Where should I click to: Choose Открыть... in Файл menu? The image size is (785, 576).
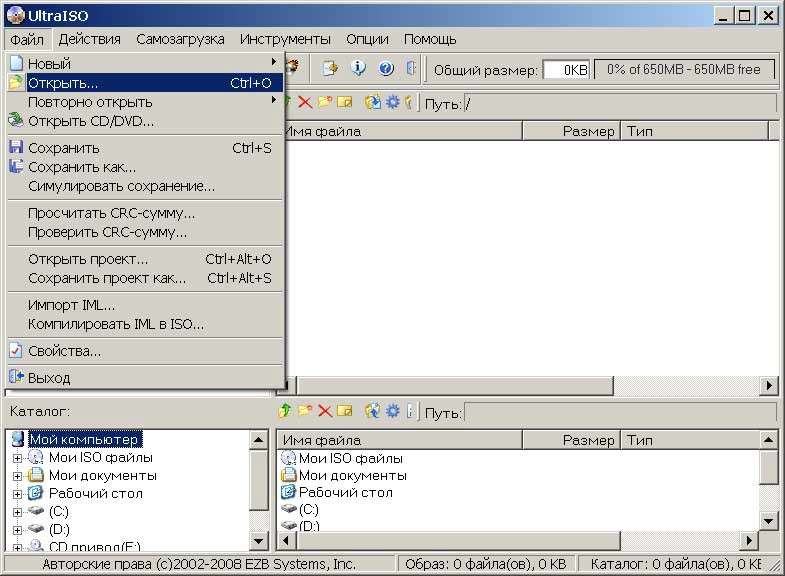tap(145, 83)
